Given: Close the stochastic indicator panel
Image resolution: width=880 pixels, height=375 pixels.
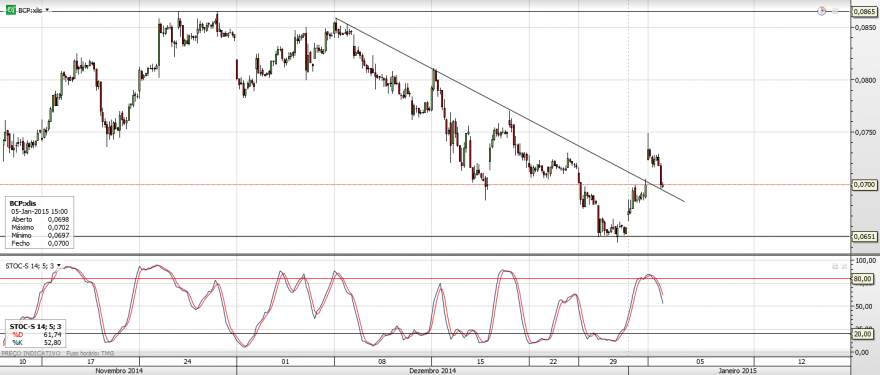Looking at the screenshot, I should point(844,266).
